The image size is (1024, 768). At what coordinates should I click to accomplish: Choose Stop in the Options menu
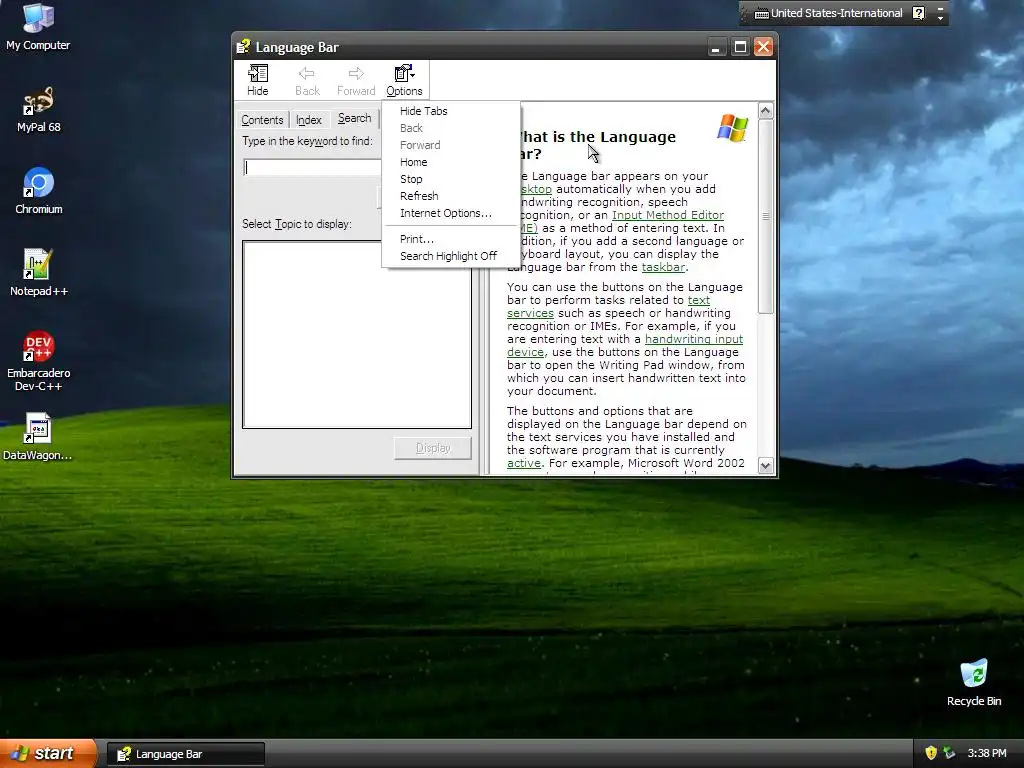click(x=451, y=179)
